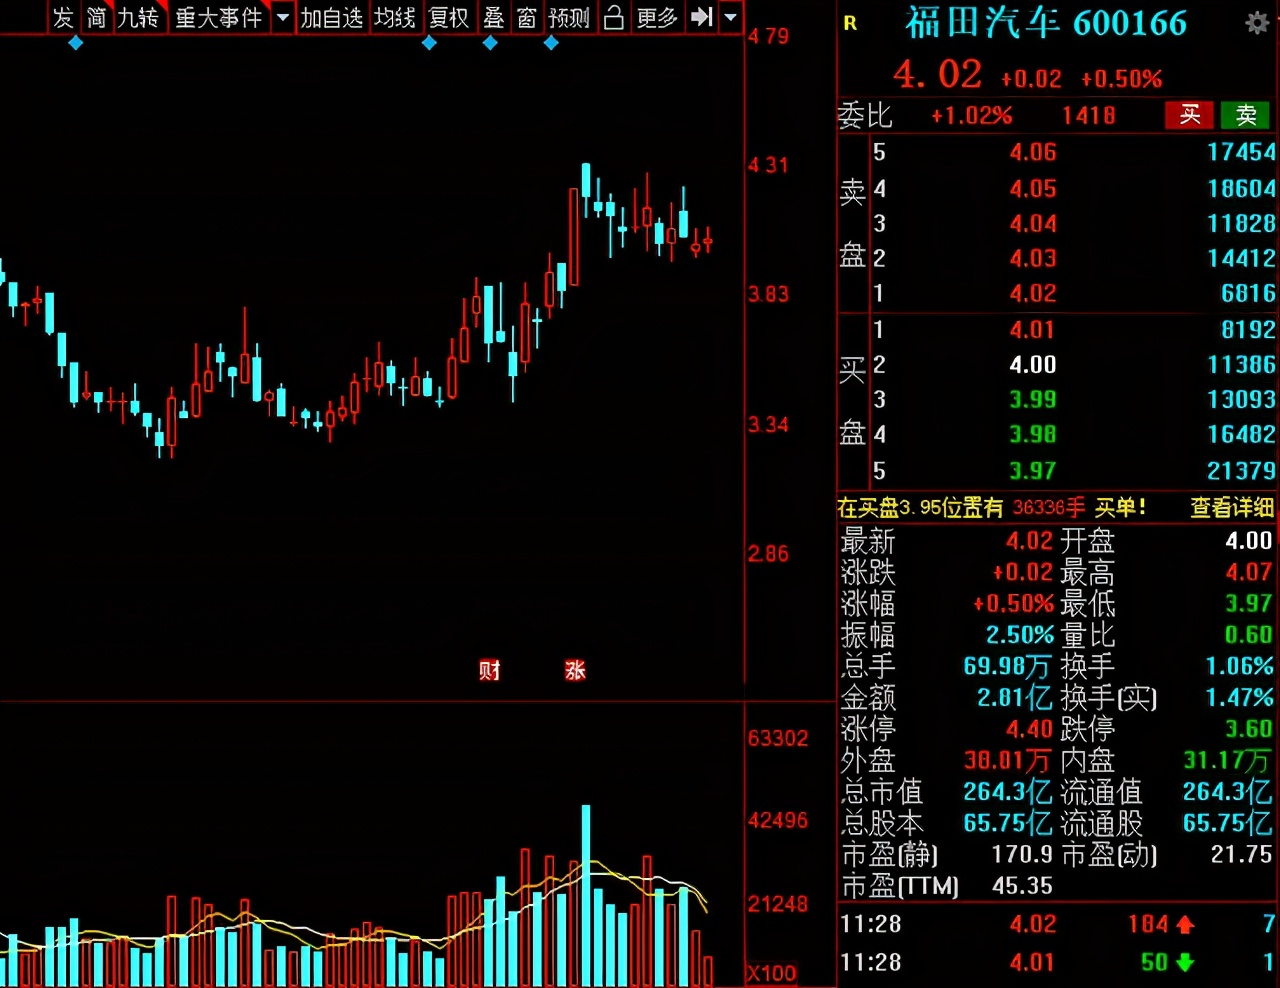
Task: Expand the dropdown arrow next to 重大事件
Action: point(282,17)
